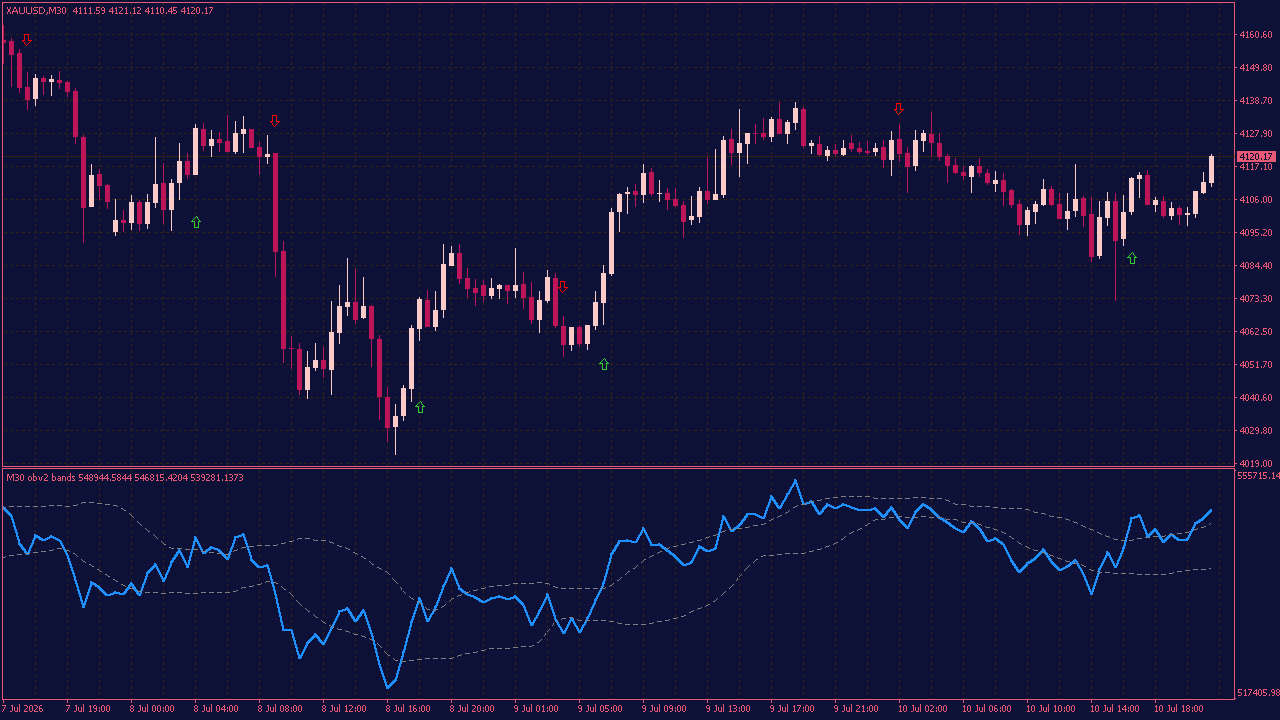
Task: Click the 9 Jul 01:00 time label
Action: [536, 709]
